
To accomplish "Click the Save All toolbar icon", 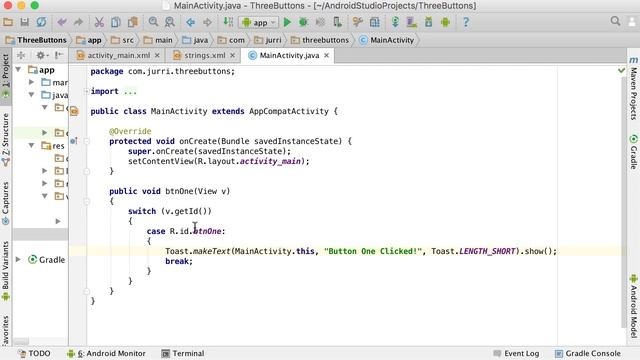I will click(24, 22).
